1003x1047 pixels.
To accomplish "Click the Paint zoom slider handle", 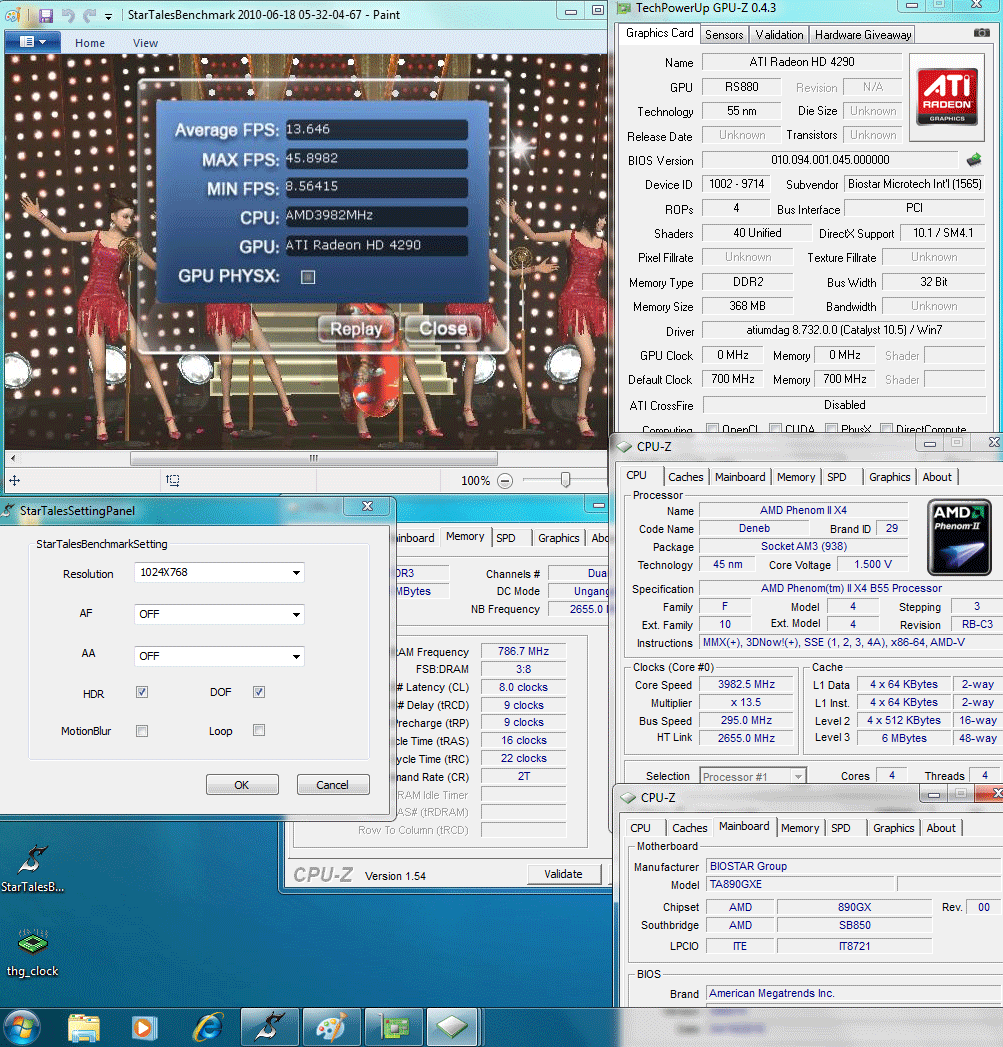I will click(566, 480).
